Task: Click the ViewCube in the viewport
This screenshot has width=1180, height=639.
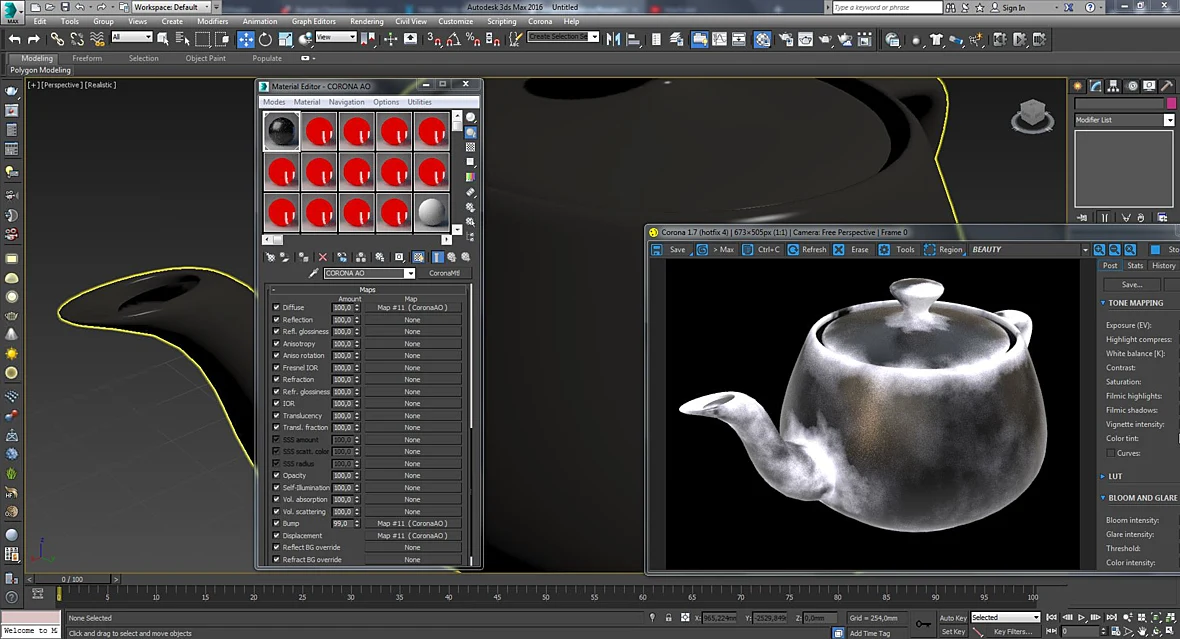Action: point(1032,116)
